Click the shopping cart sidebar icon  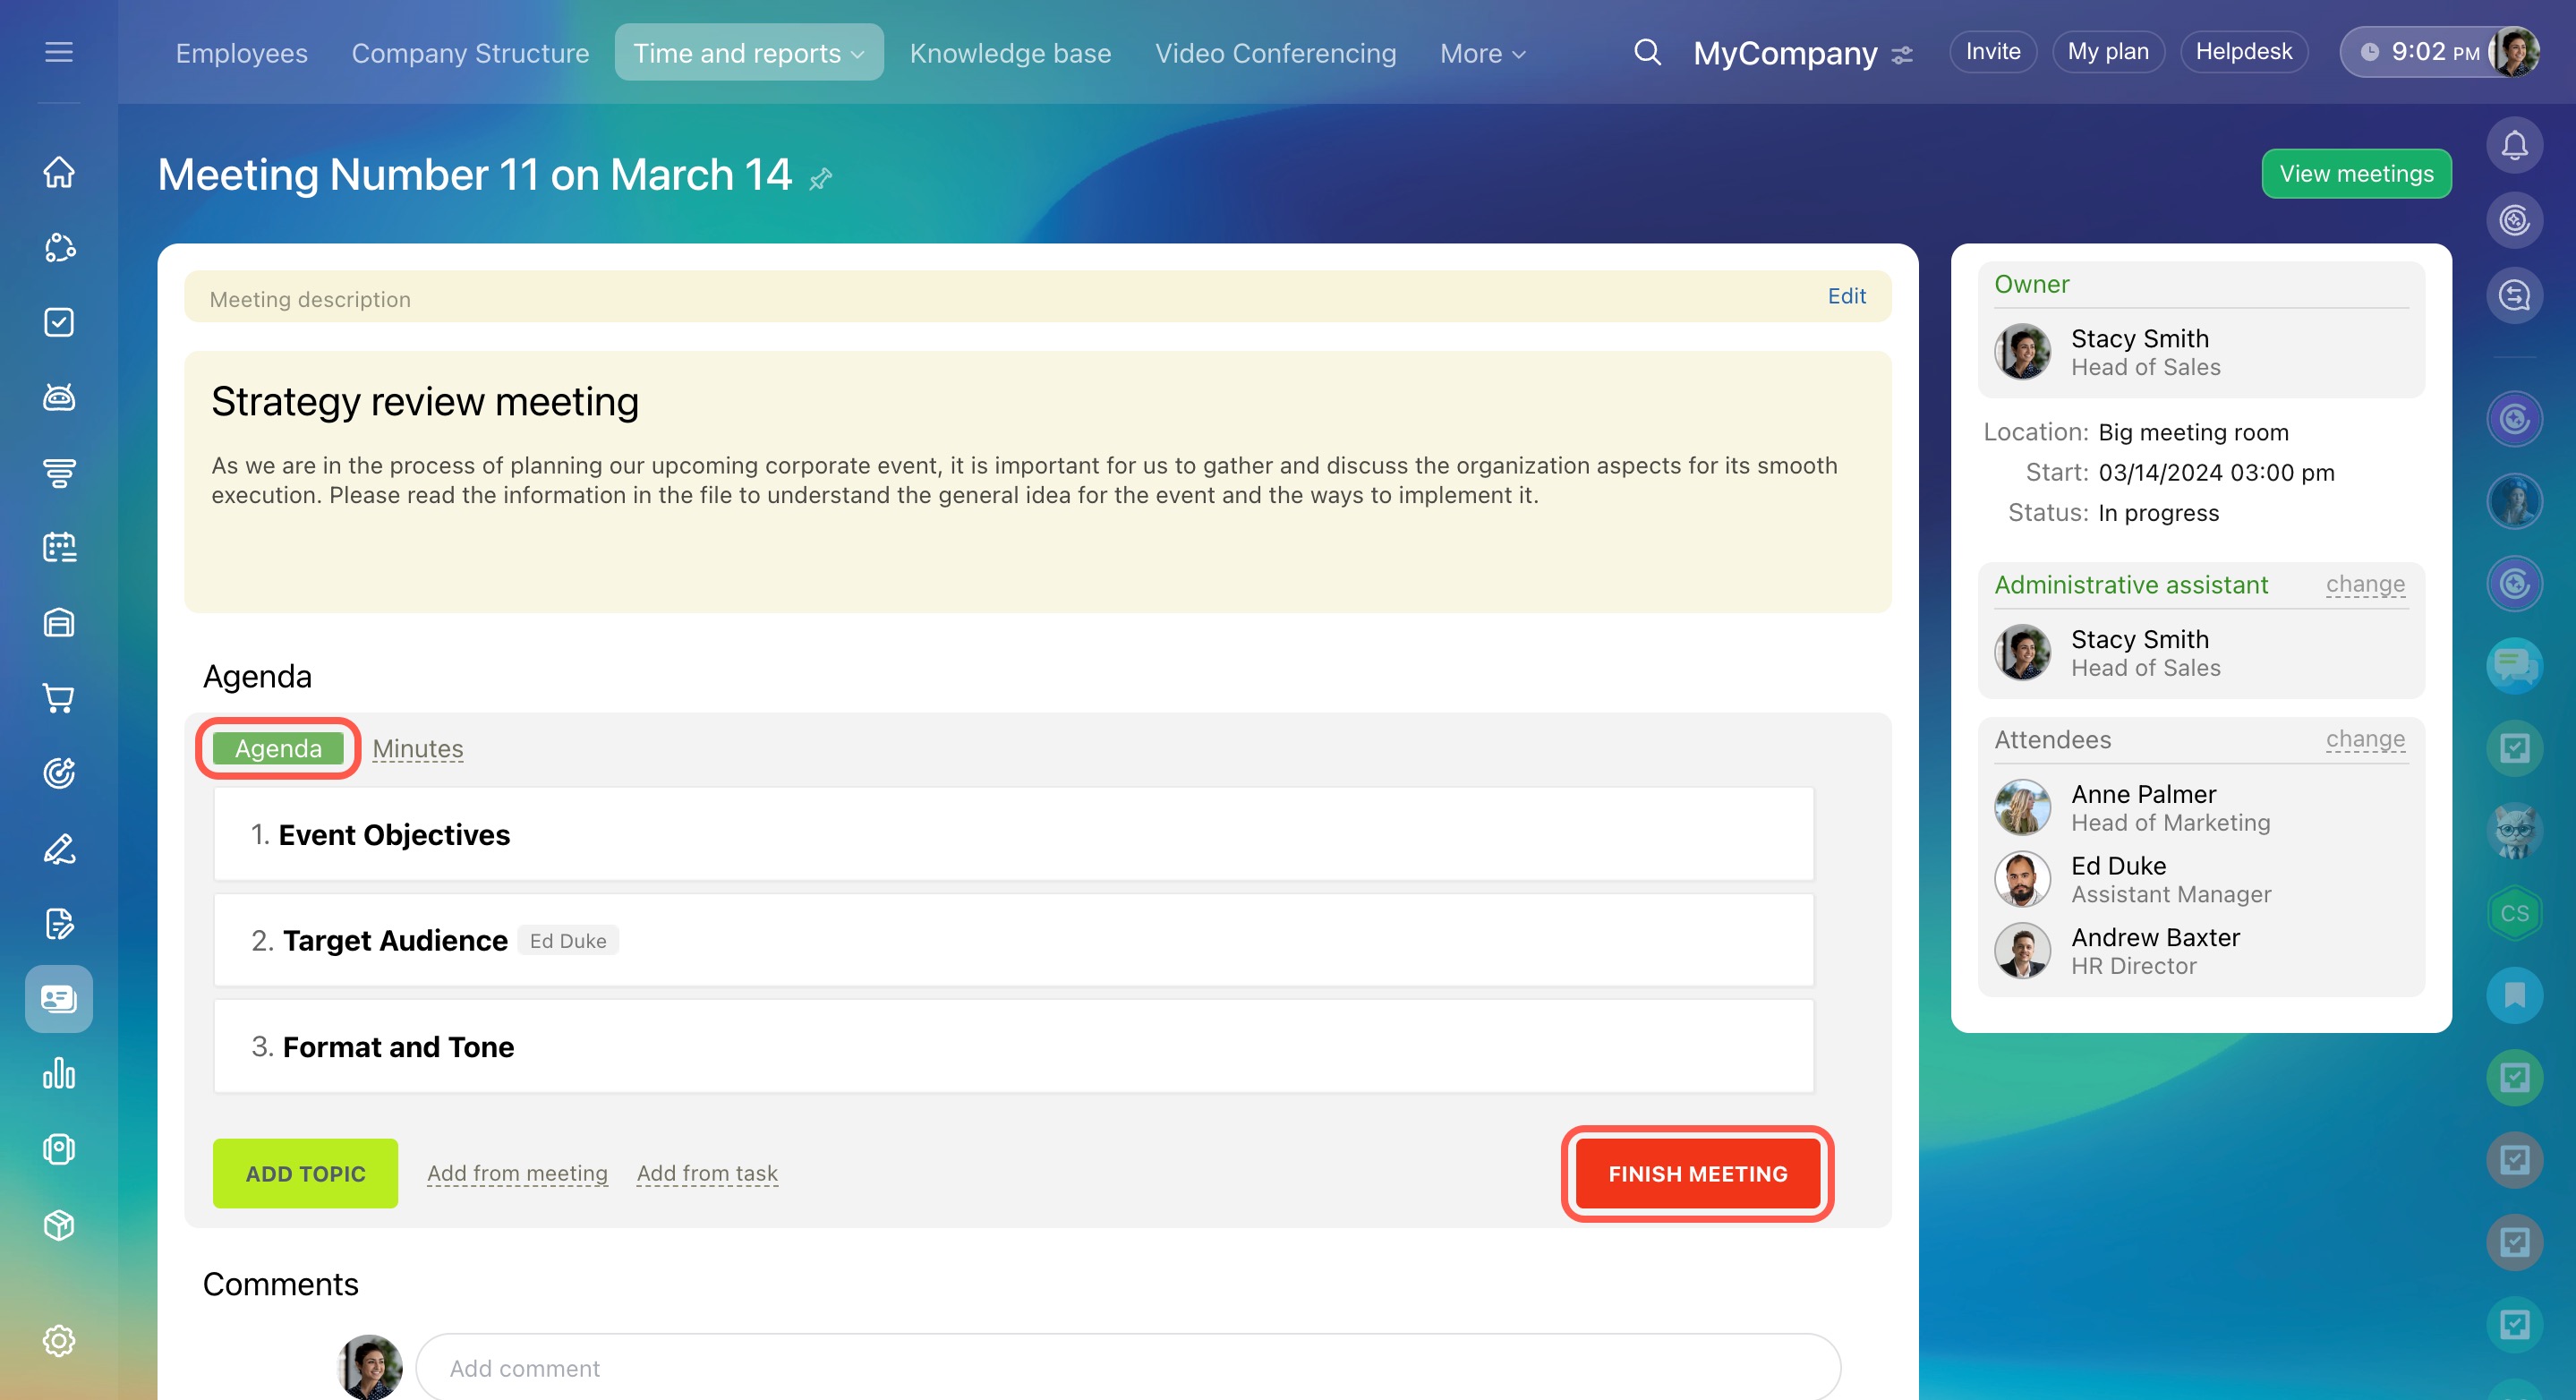click(x=59, y=698)
